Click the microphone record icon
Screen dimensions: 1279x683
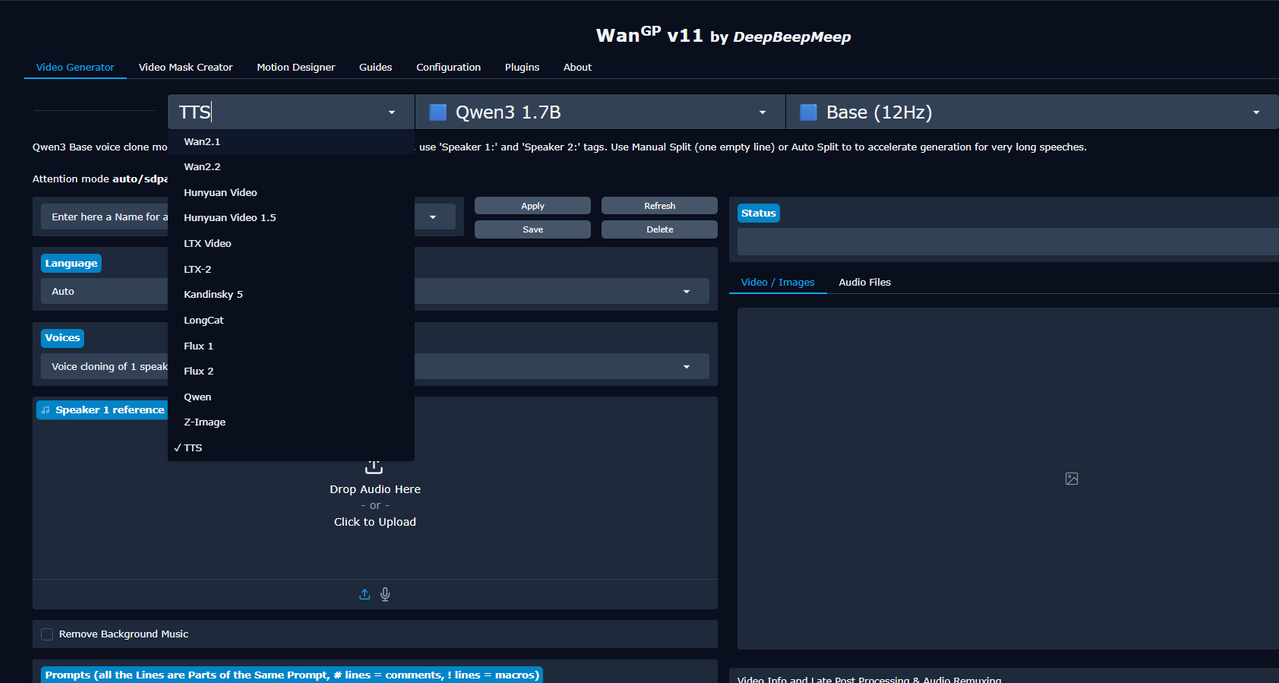[385, 594]
